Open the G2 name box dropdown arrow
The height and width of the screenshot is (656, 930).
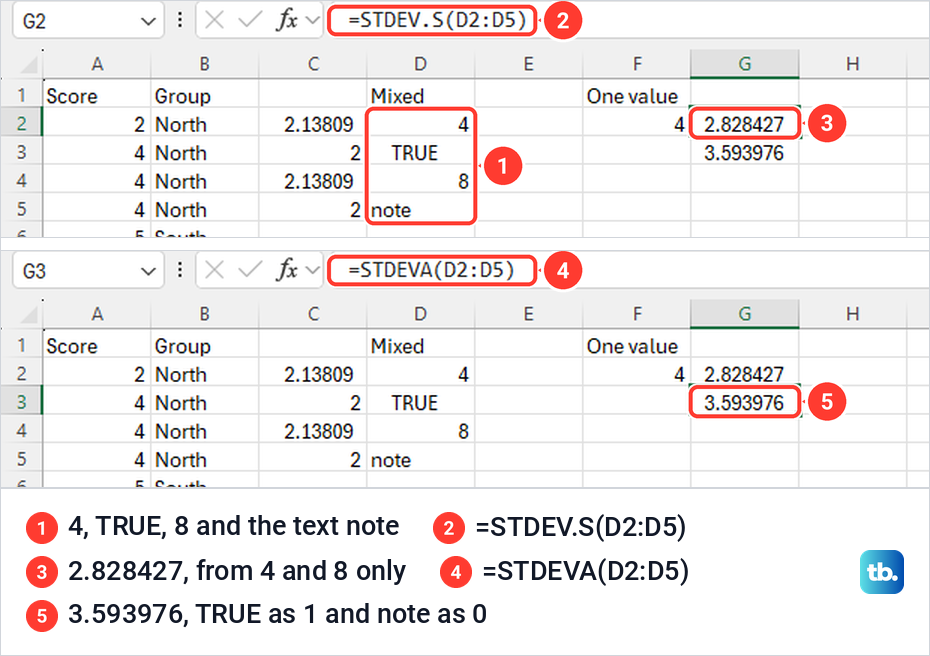click(x=148, y=21)
